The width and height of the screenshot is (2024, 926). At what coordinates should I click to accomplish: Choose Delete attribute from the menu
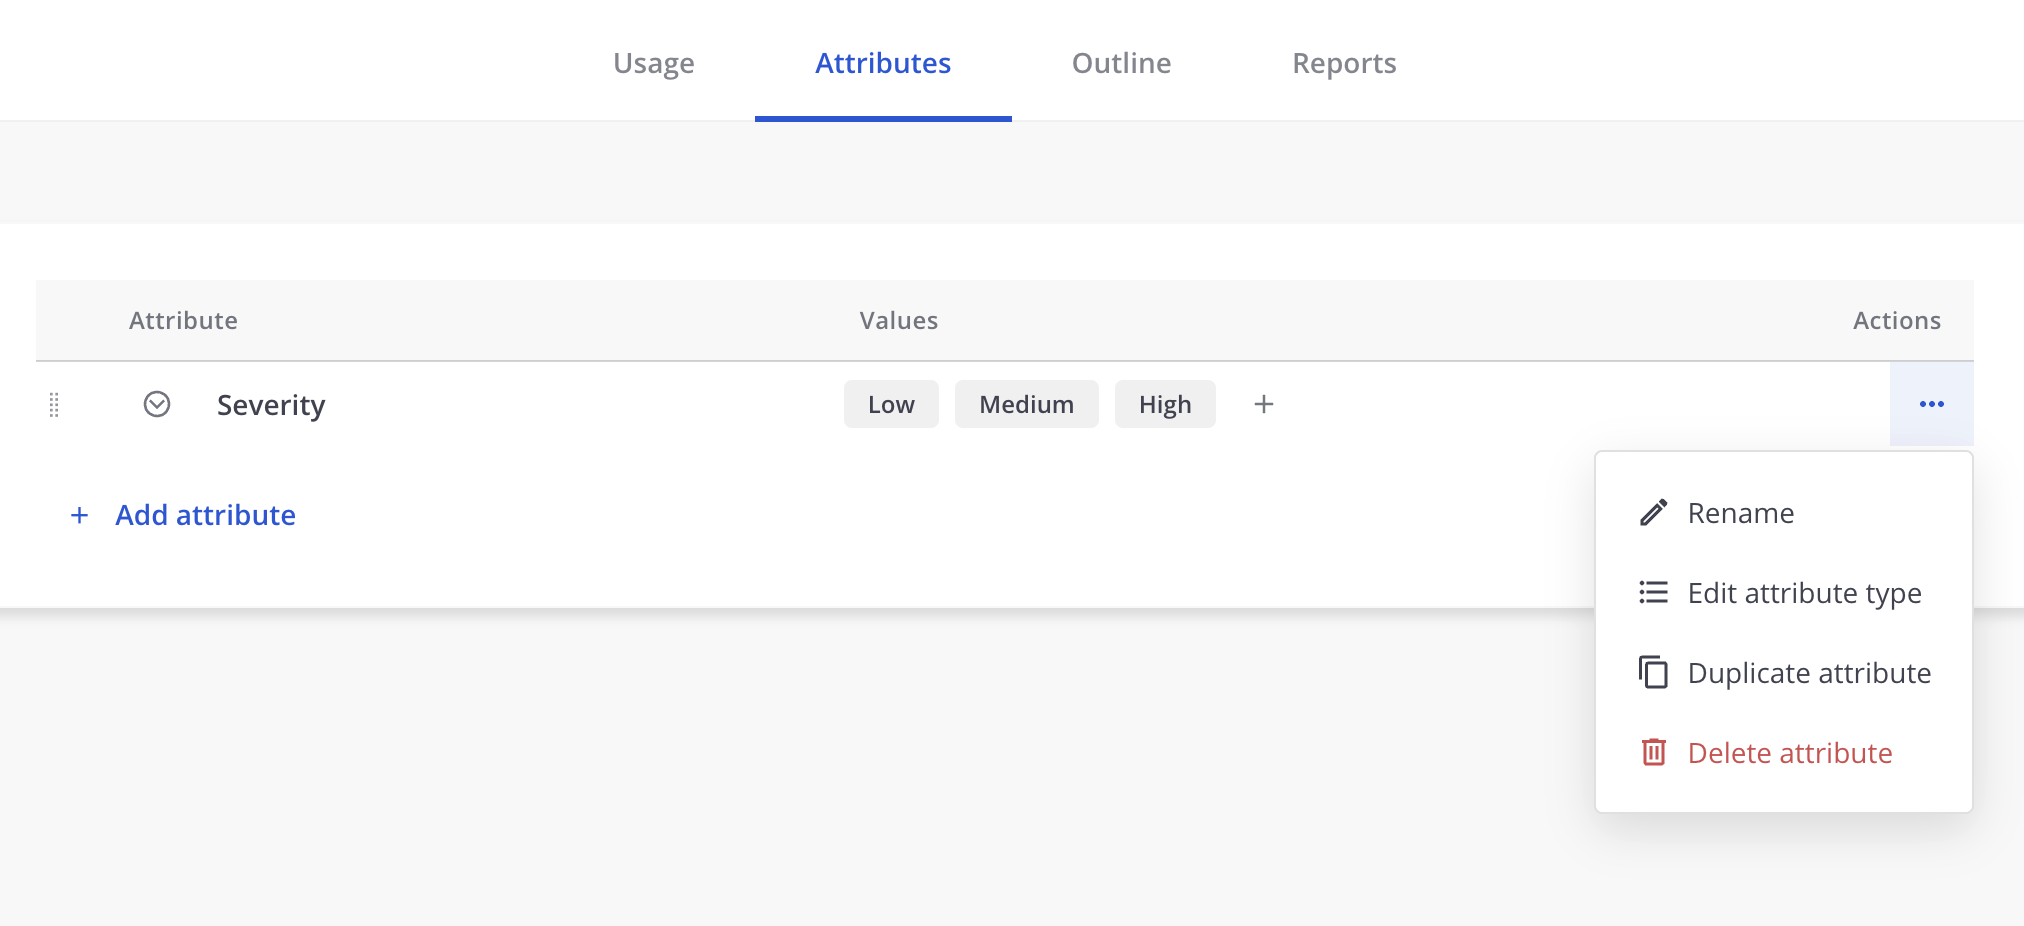[x=1790, y=752]
